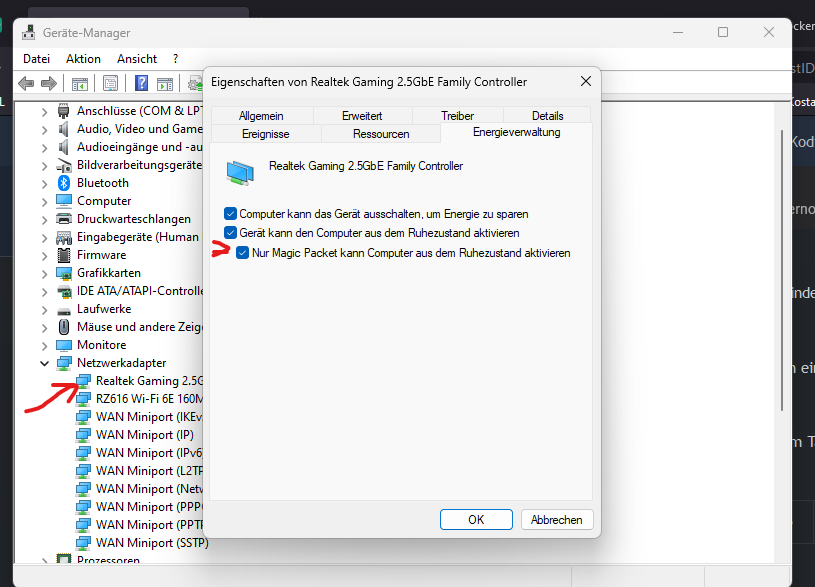Expand the Monitore node
815x587 pixels.
coord(45,345)
